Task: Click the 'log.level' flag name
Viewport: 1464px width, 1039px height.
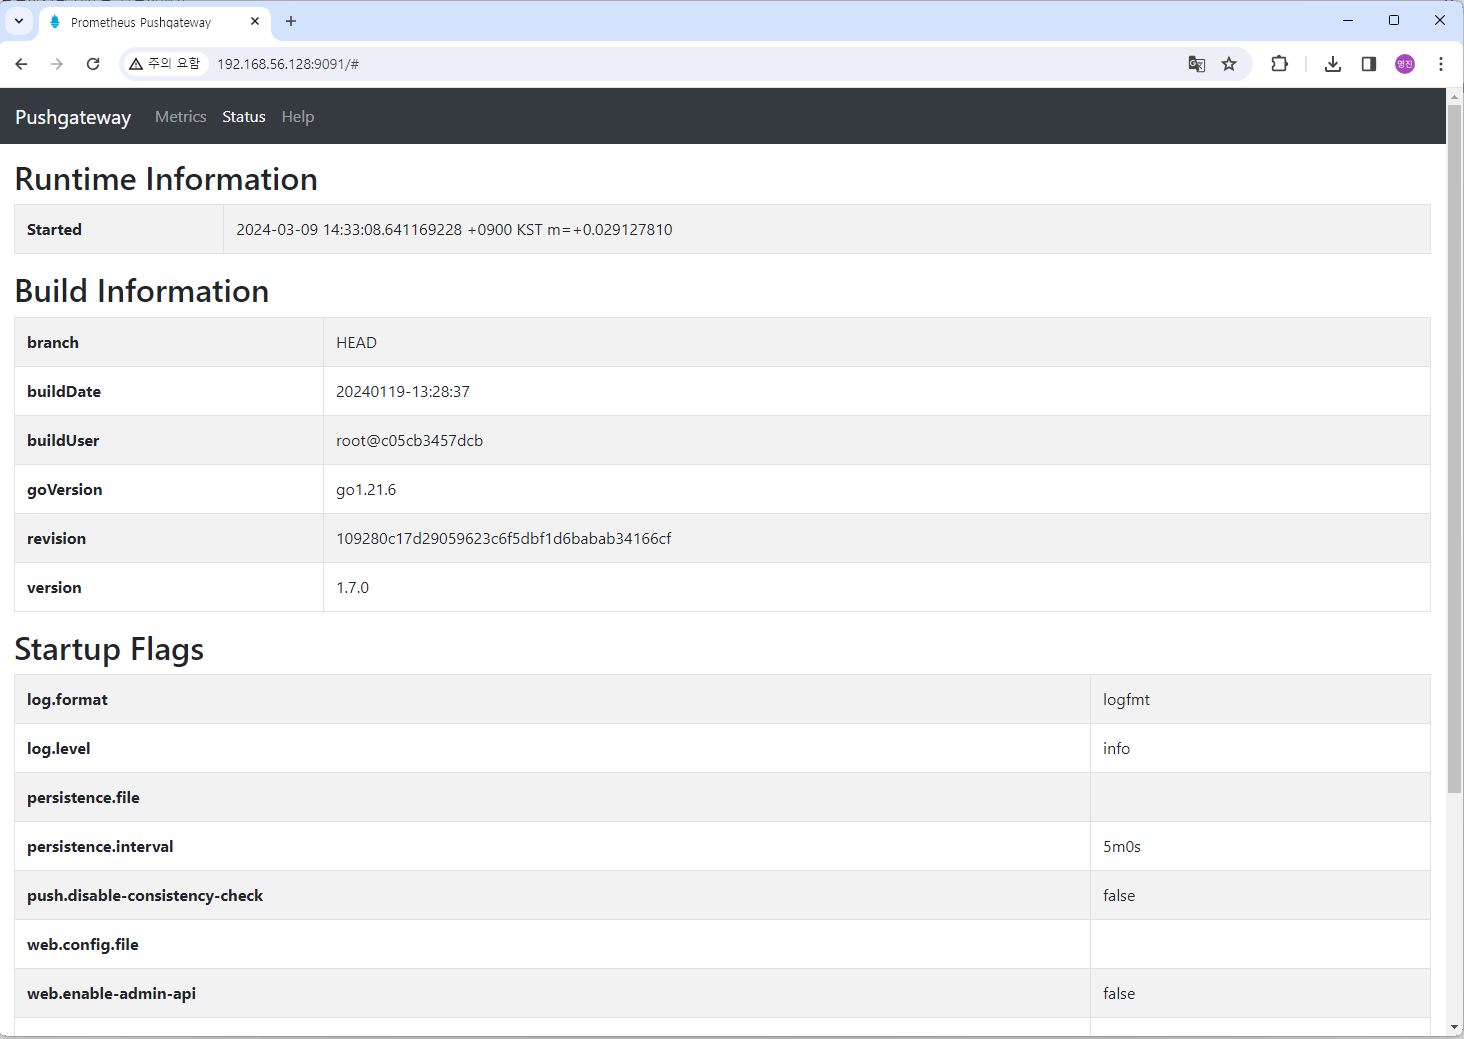Action: pyautogui.click(x=59, y=749)
